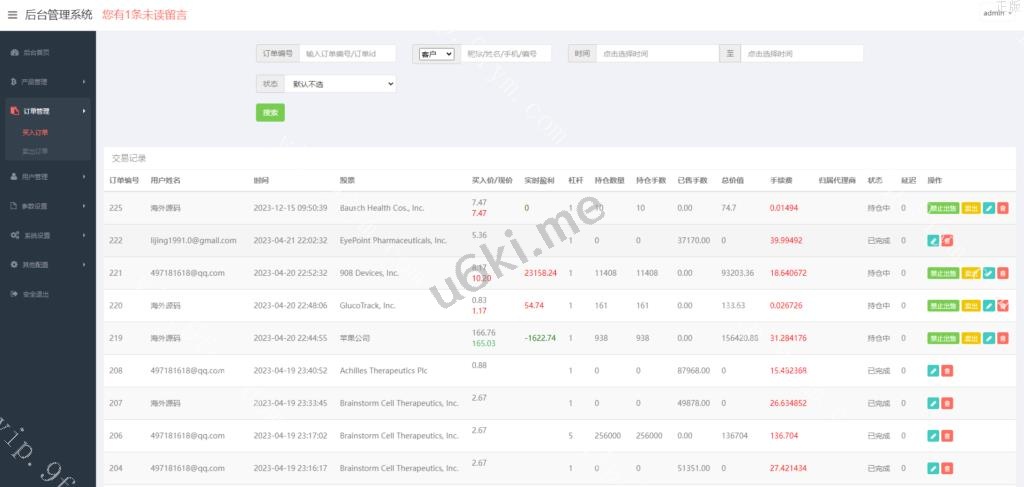This screenshot has height=487, width=1024.
Task: Click the red delete icon for order 225
Action: [x=1003, y=208]
